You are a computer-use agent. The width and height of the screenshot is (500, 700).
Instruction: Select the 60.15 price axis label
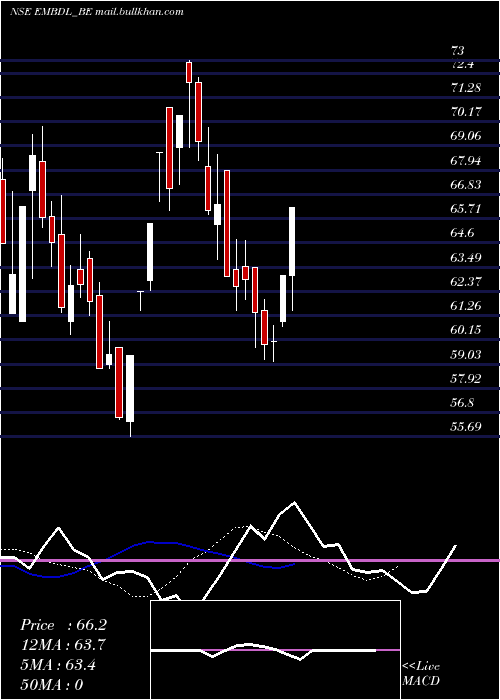point(466,329)
